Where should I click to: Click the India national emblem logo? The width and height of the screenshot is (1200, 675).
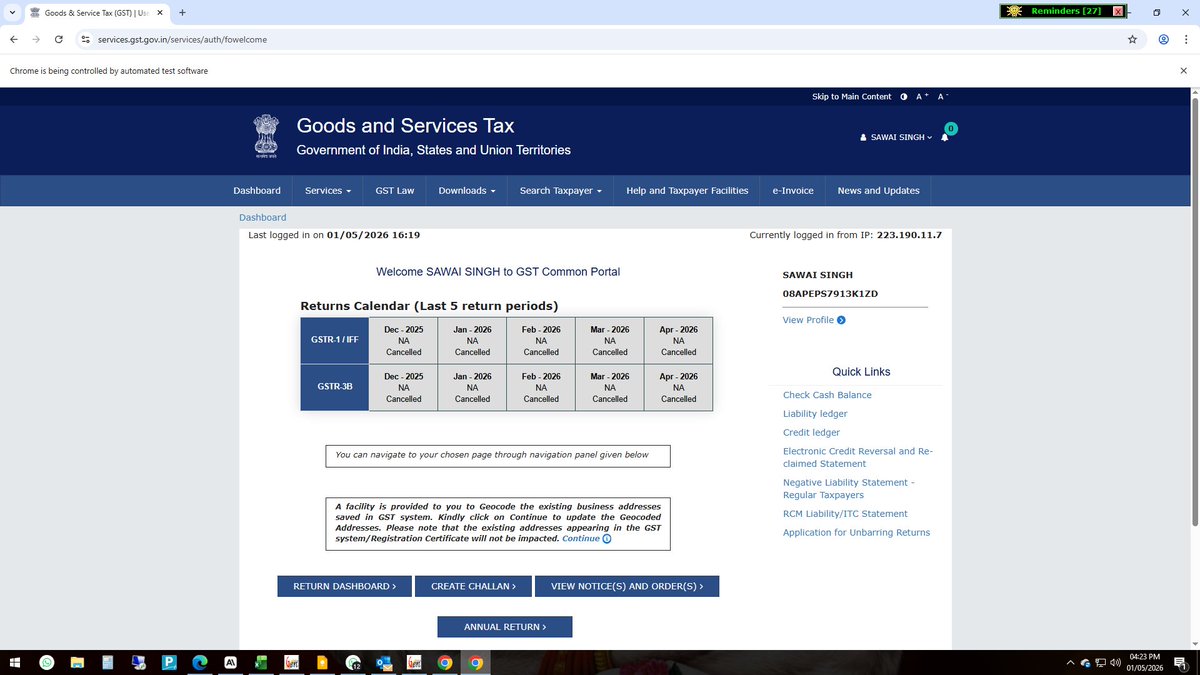click(x=266, y=137)
